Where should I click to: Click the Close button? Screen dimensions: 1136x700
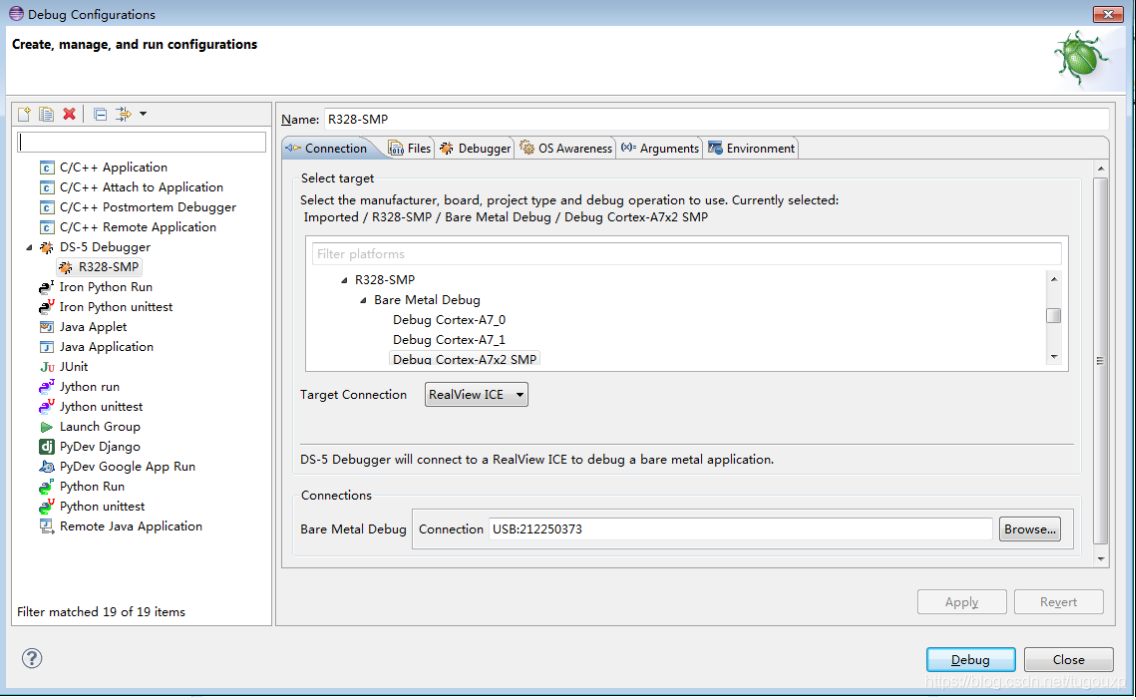[x=1069, y=659]
